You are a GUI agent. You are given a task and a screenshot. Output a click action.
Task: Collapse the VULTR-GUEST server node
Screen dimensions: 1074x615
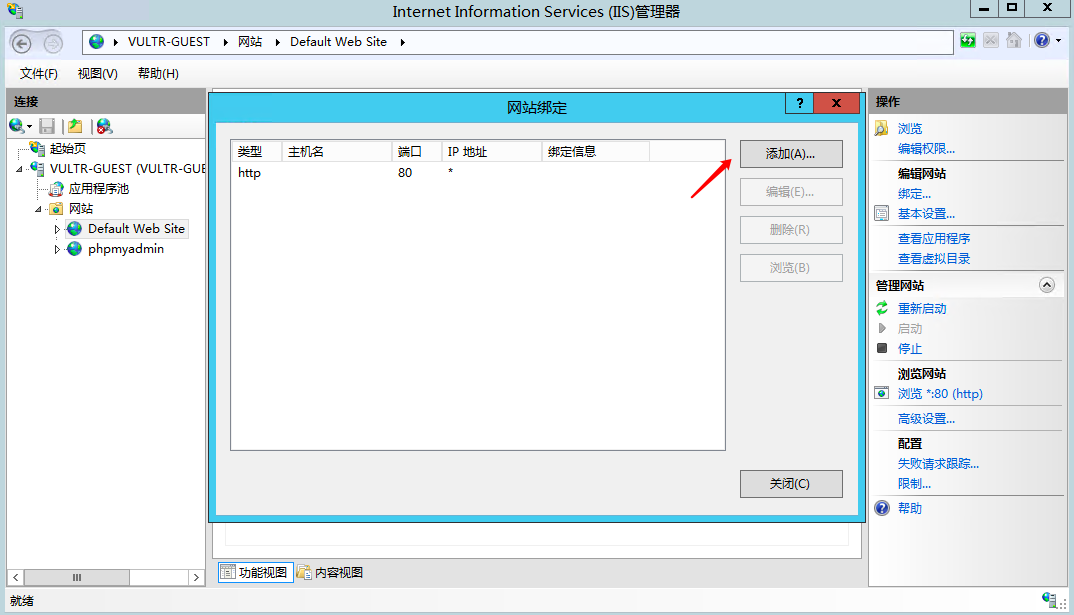(19, 168)
